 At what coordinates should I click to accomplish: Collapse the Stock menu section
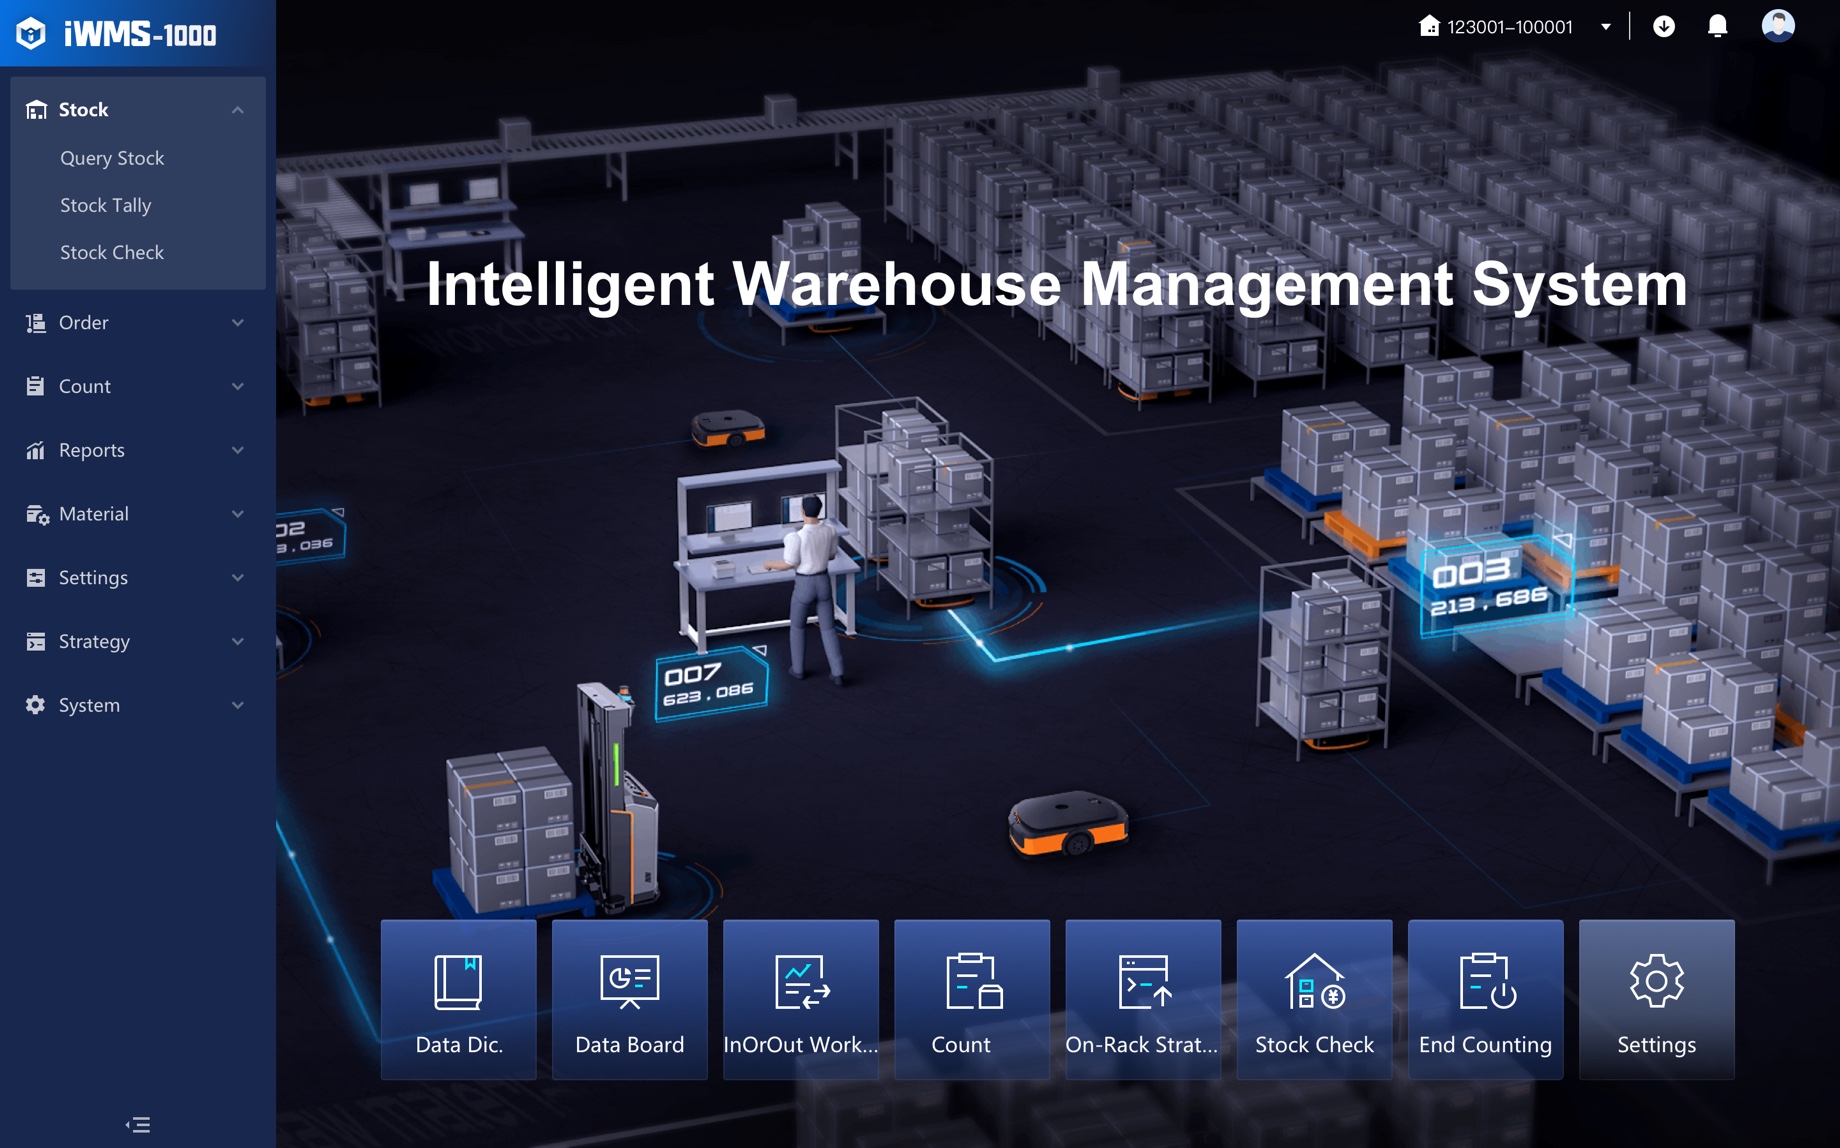pos(137,109)
